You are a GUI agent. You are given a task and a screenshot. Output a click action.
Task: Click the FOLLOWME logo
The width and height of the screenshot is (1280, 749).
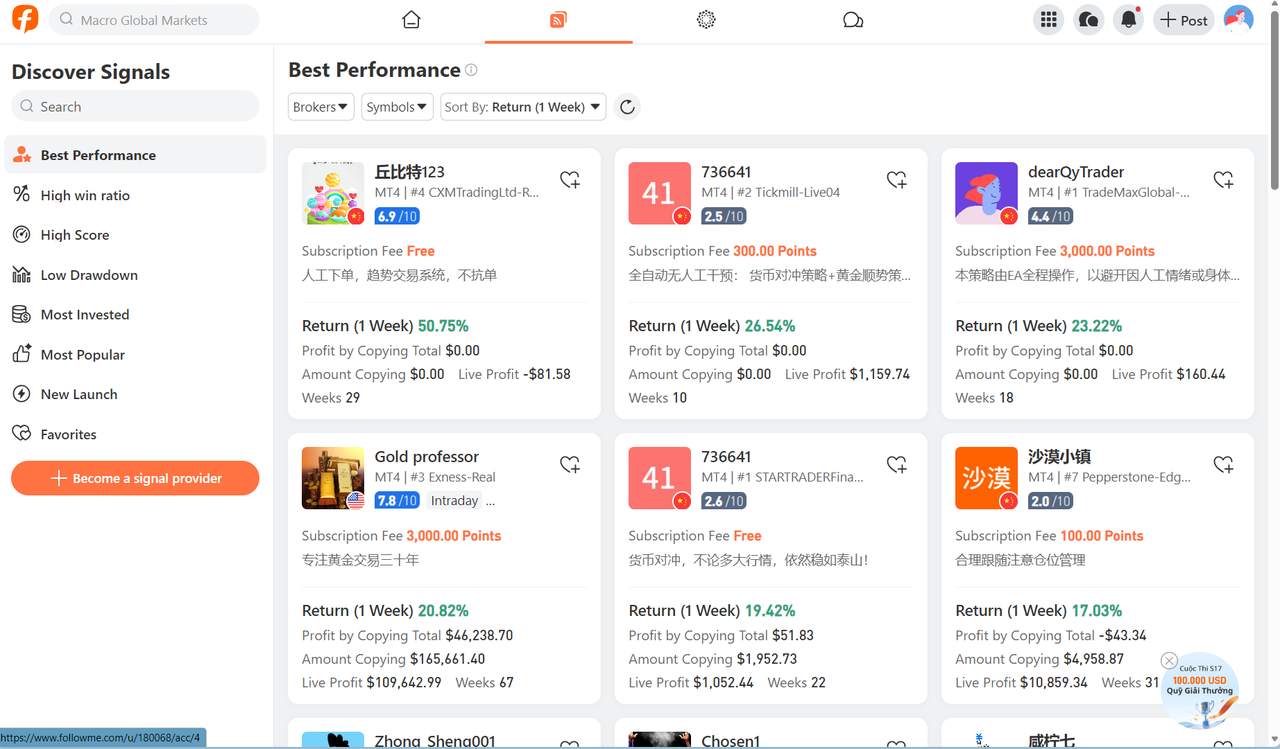point(23,19)
